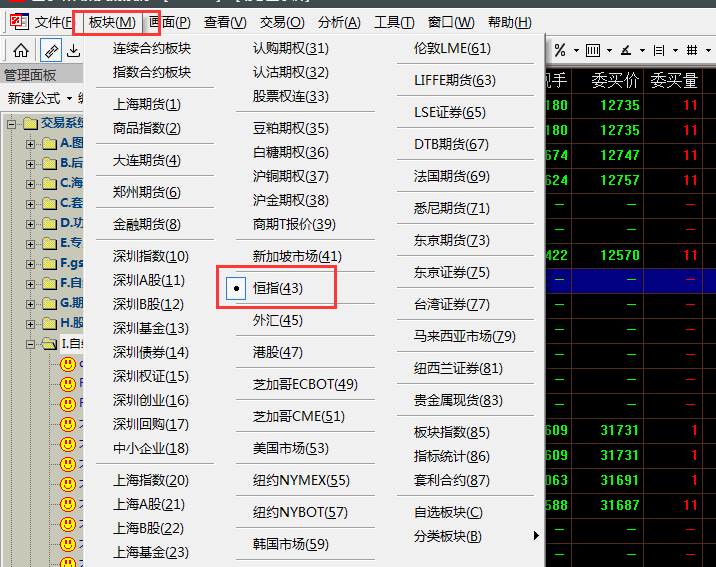Click the angle line tool icon
Image resolution: width=716 pixels, height=567 pixels.
[626, 50]
